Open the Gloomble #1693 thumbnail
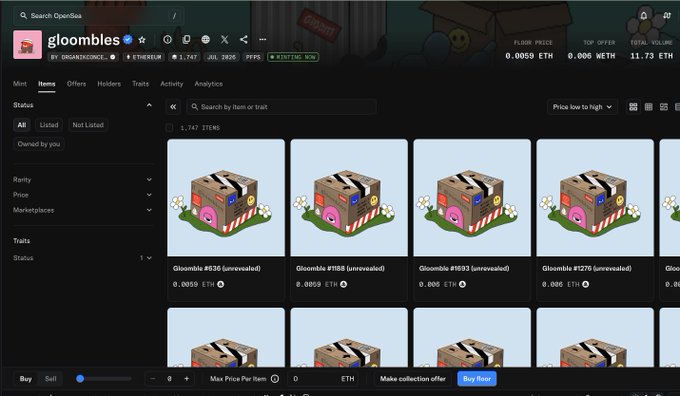 (472, 197)
